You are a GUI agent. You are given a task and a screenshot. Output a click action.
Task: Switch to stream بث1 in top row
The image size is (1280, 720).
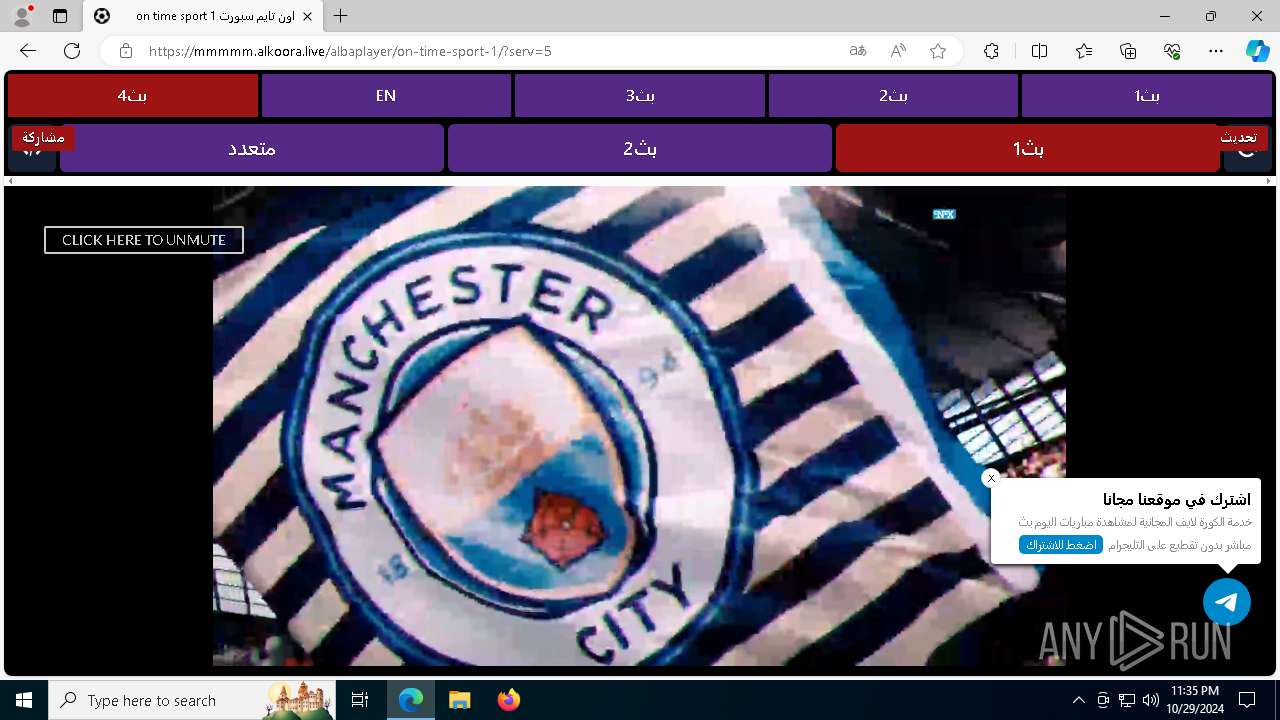1147,96
